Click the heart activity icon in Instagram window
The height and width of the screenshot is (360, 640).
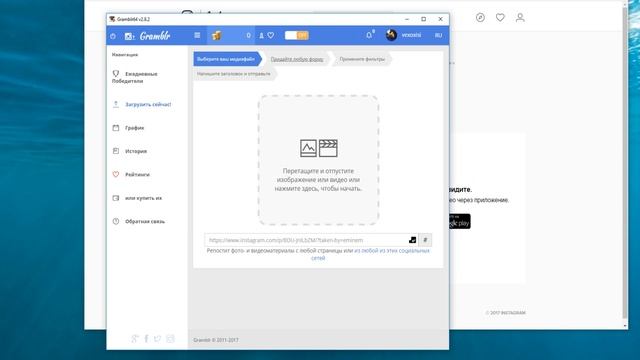click(500, 18)
